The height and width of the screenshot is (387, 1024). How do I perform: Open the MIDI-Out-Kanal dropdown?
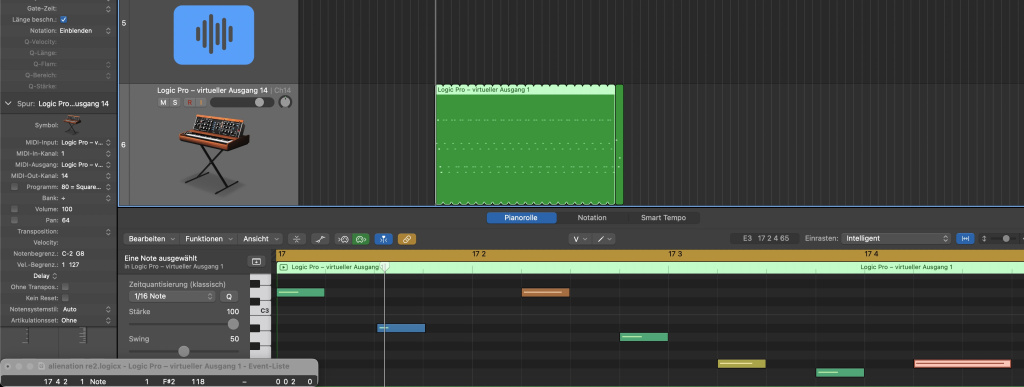86,176
